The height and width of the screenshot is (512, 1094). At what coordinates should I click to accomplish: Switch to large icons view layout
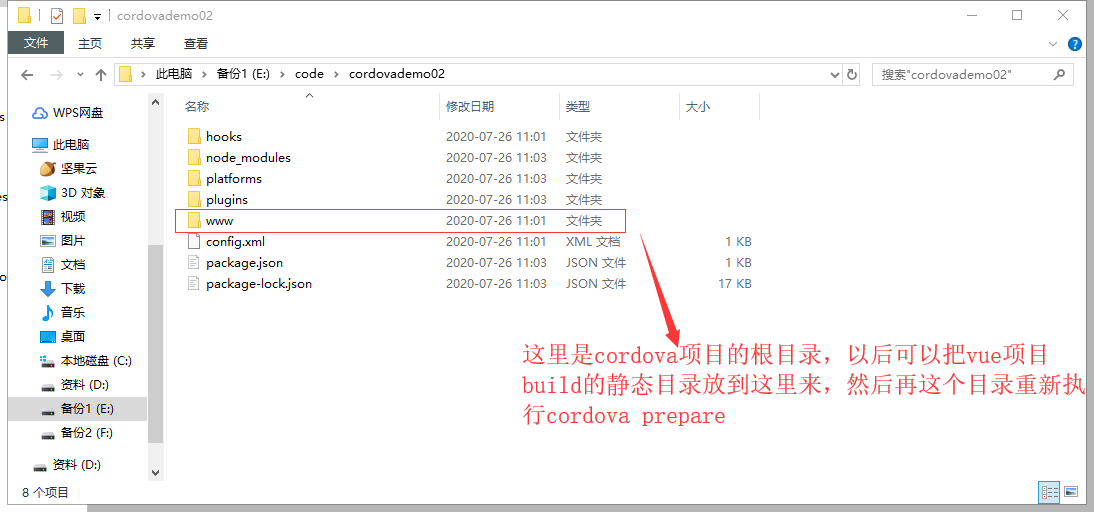tap(1072, 491)
